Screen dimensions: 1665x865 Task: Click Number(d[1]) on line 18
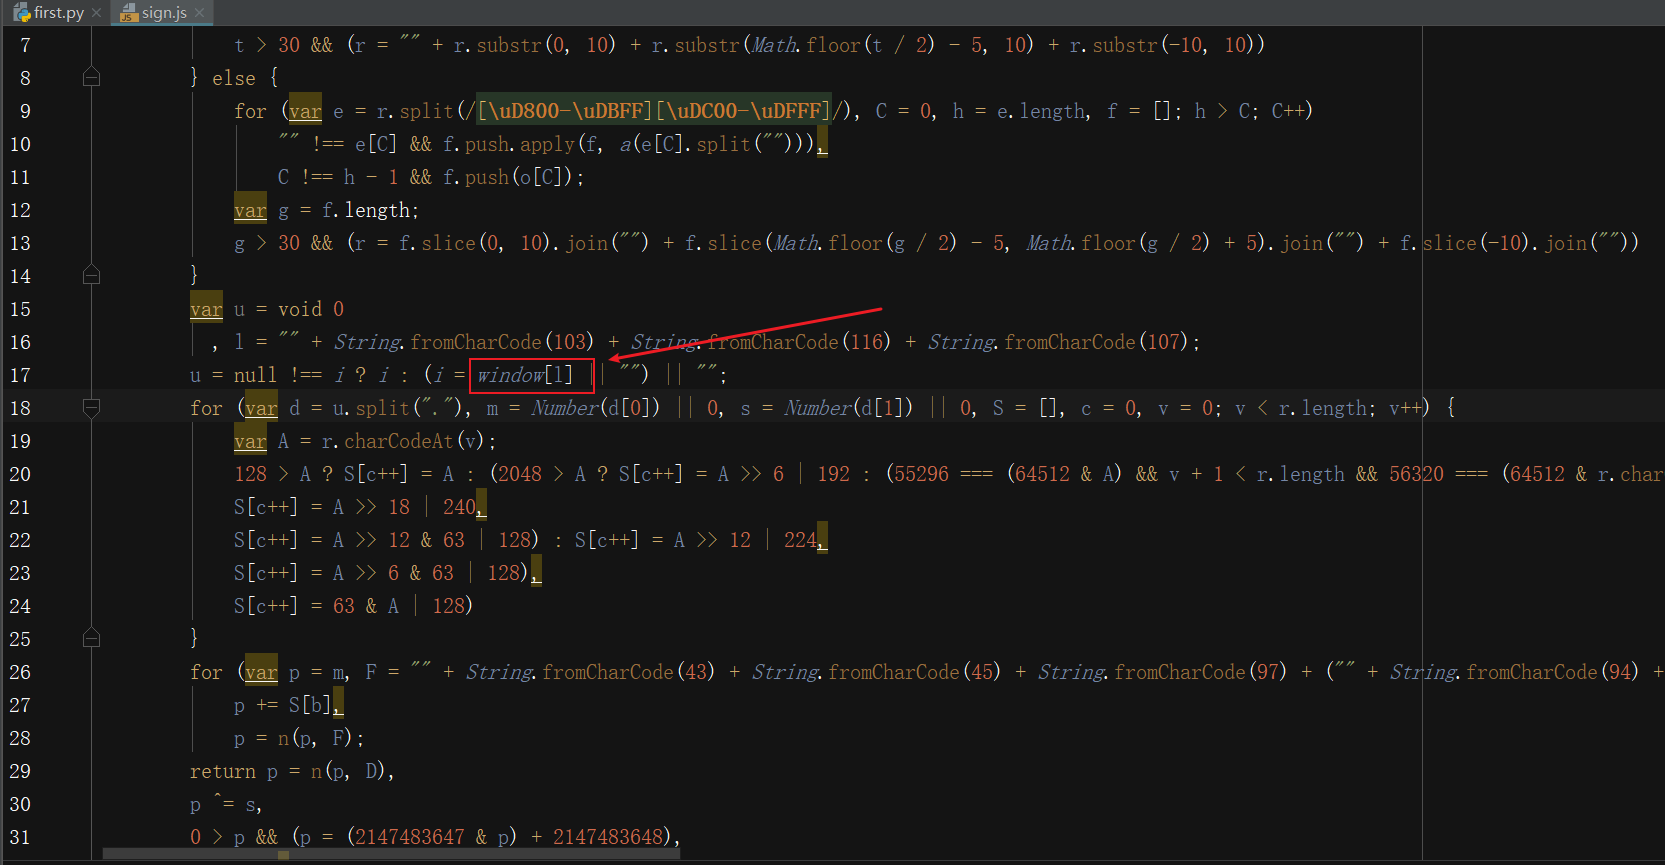pos(849,408)
